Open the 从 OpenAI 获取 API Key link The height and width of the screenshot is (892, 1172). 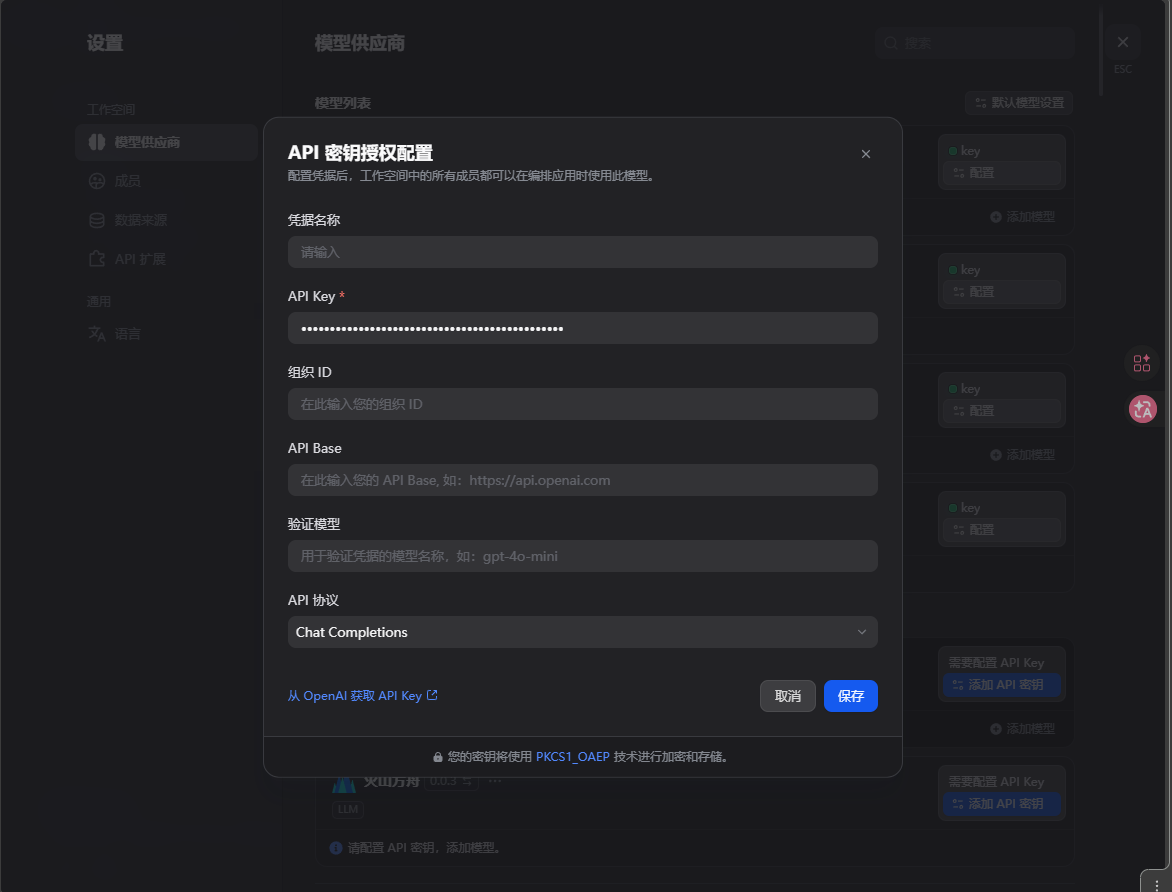pos(355,696)
